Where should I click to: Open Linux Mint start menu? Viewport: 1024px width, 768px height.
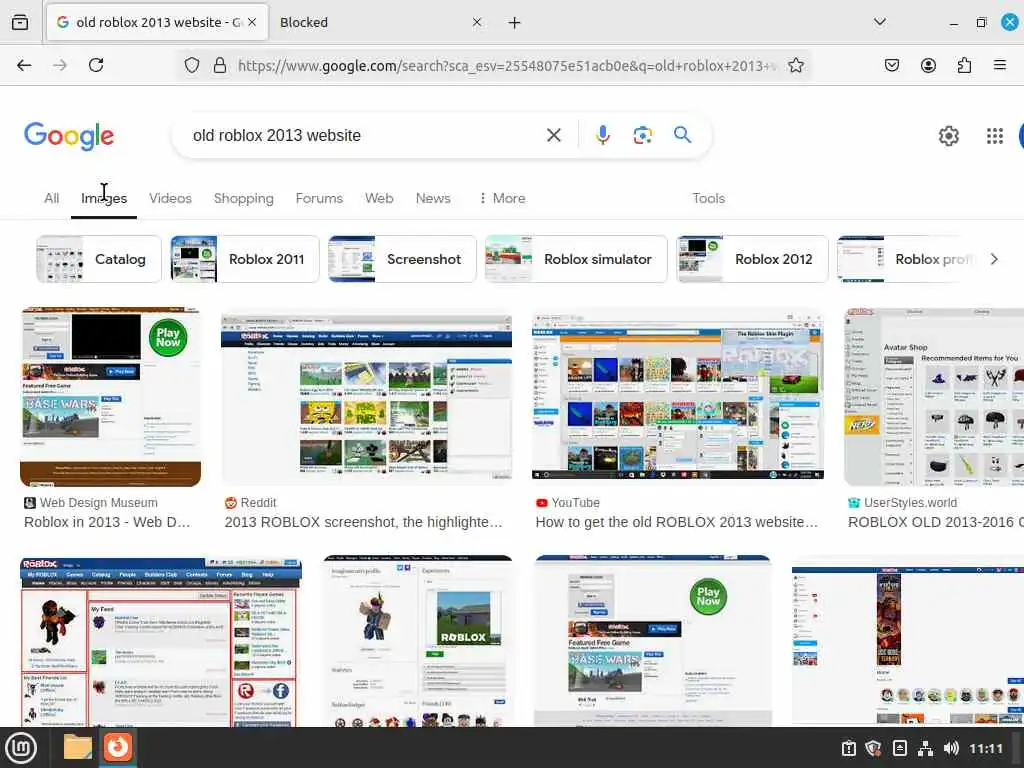21,748
